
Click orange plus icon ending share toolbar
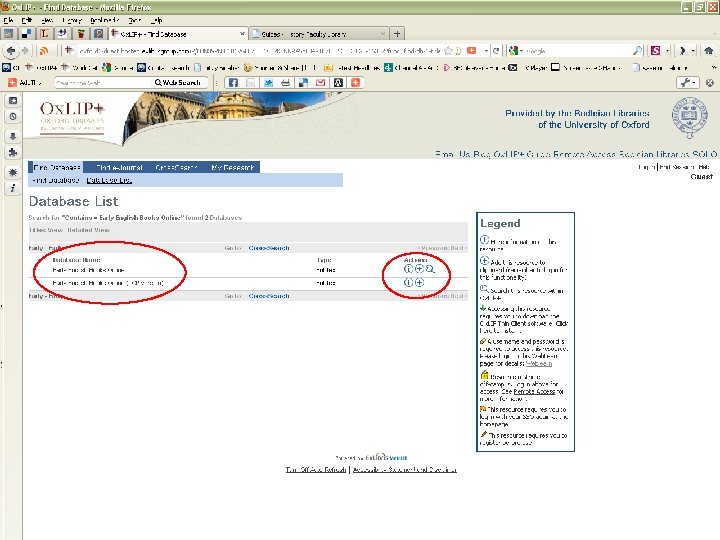(355, 83)
